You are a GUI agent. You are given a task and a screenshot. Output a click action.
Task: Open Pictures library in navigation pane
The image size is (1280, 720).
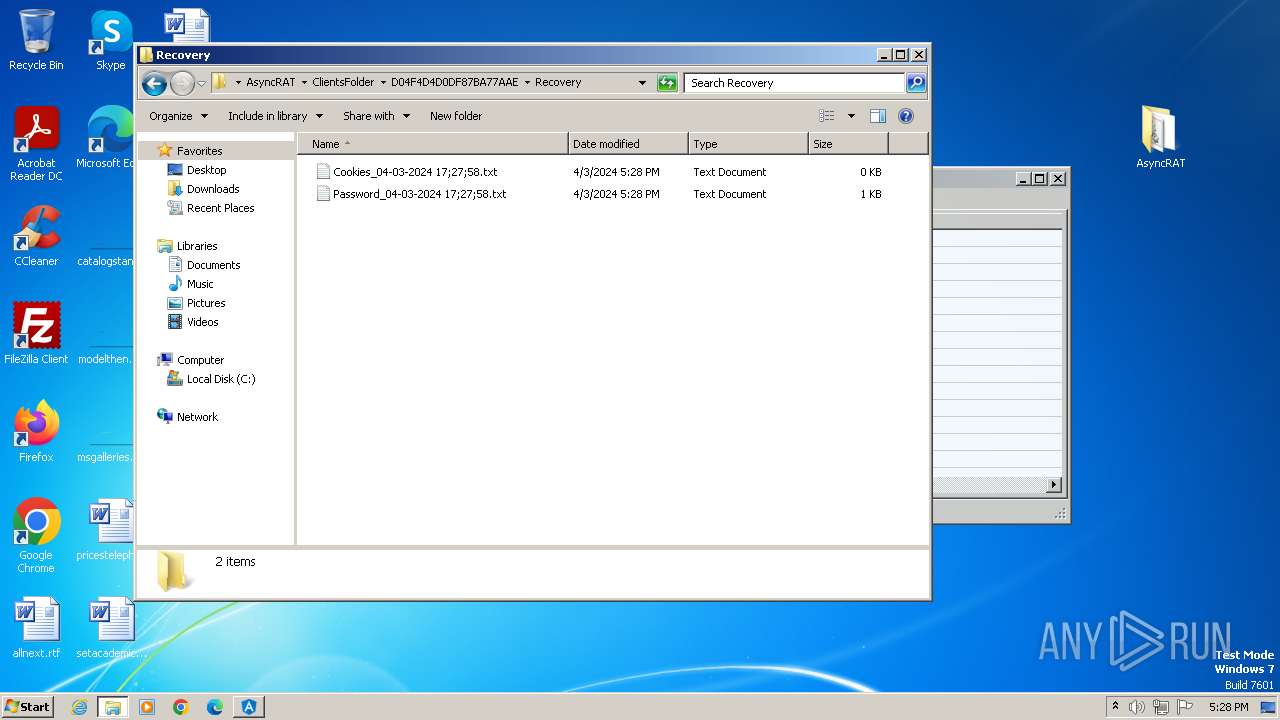pos(206,303)
